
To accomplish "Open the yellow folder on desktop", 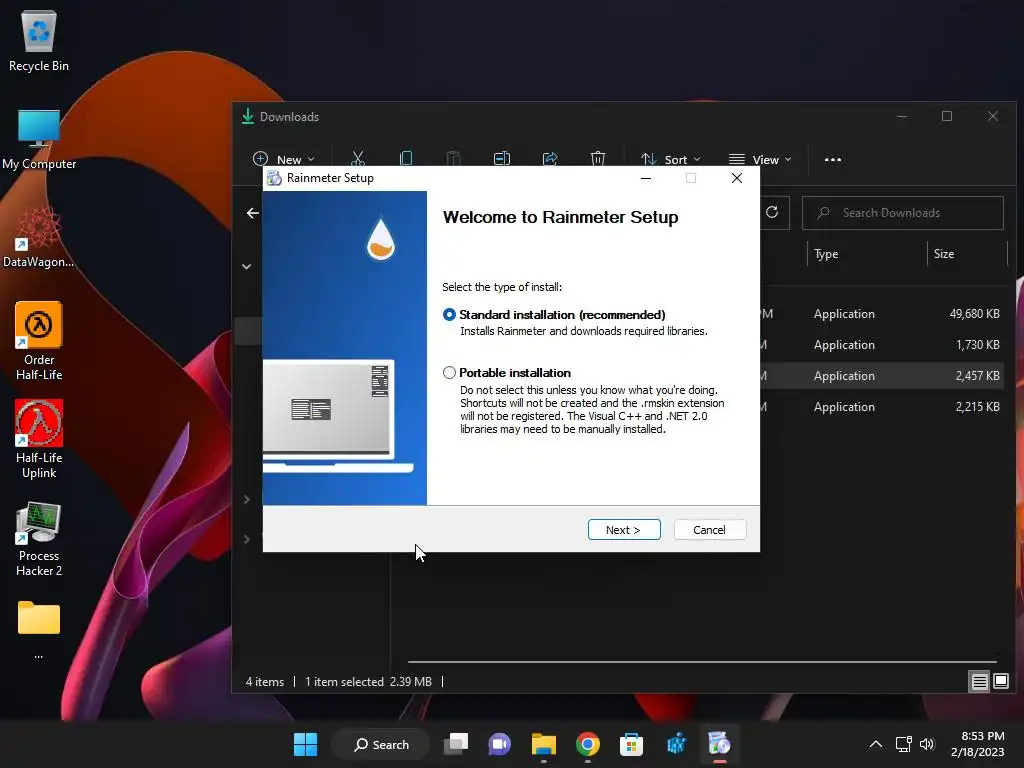I will 39,618.
